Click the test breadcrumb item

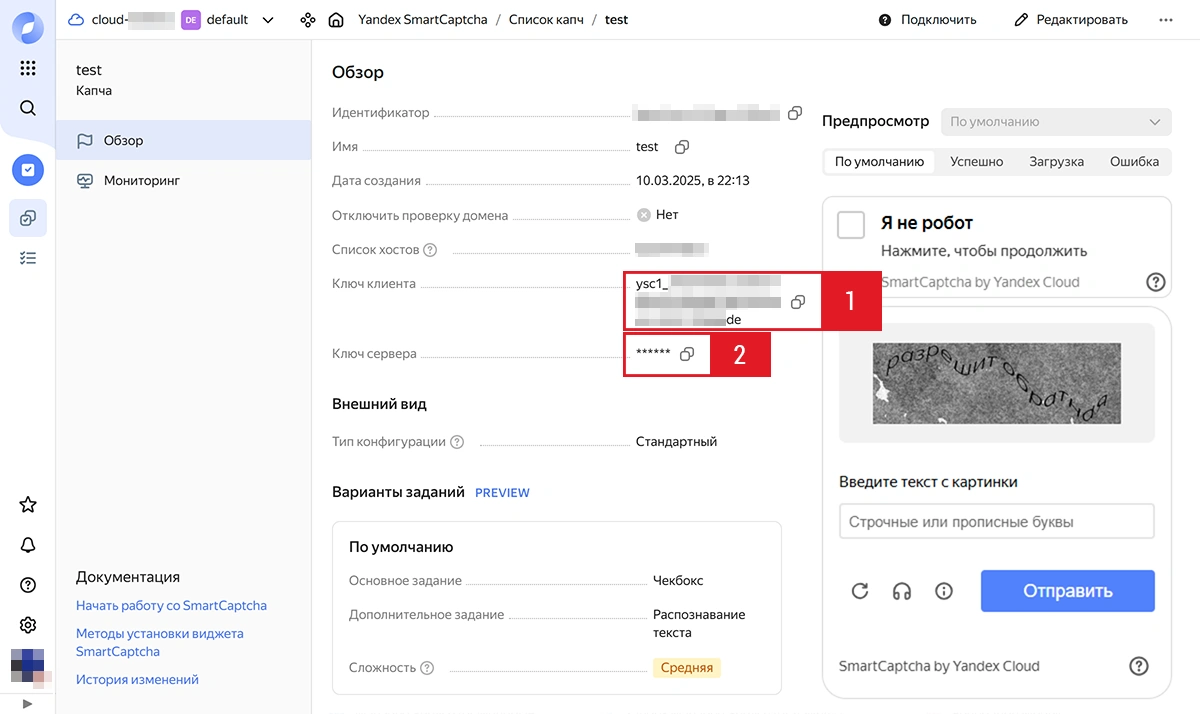pos(617,20)
